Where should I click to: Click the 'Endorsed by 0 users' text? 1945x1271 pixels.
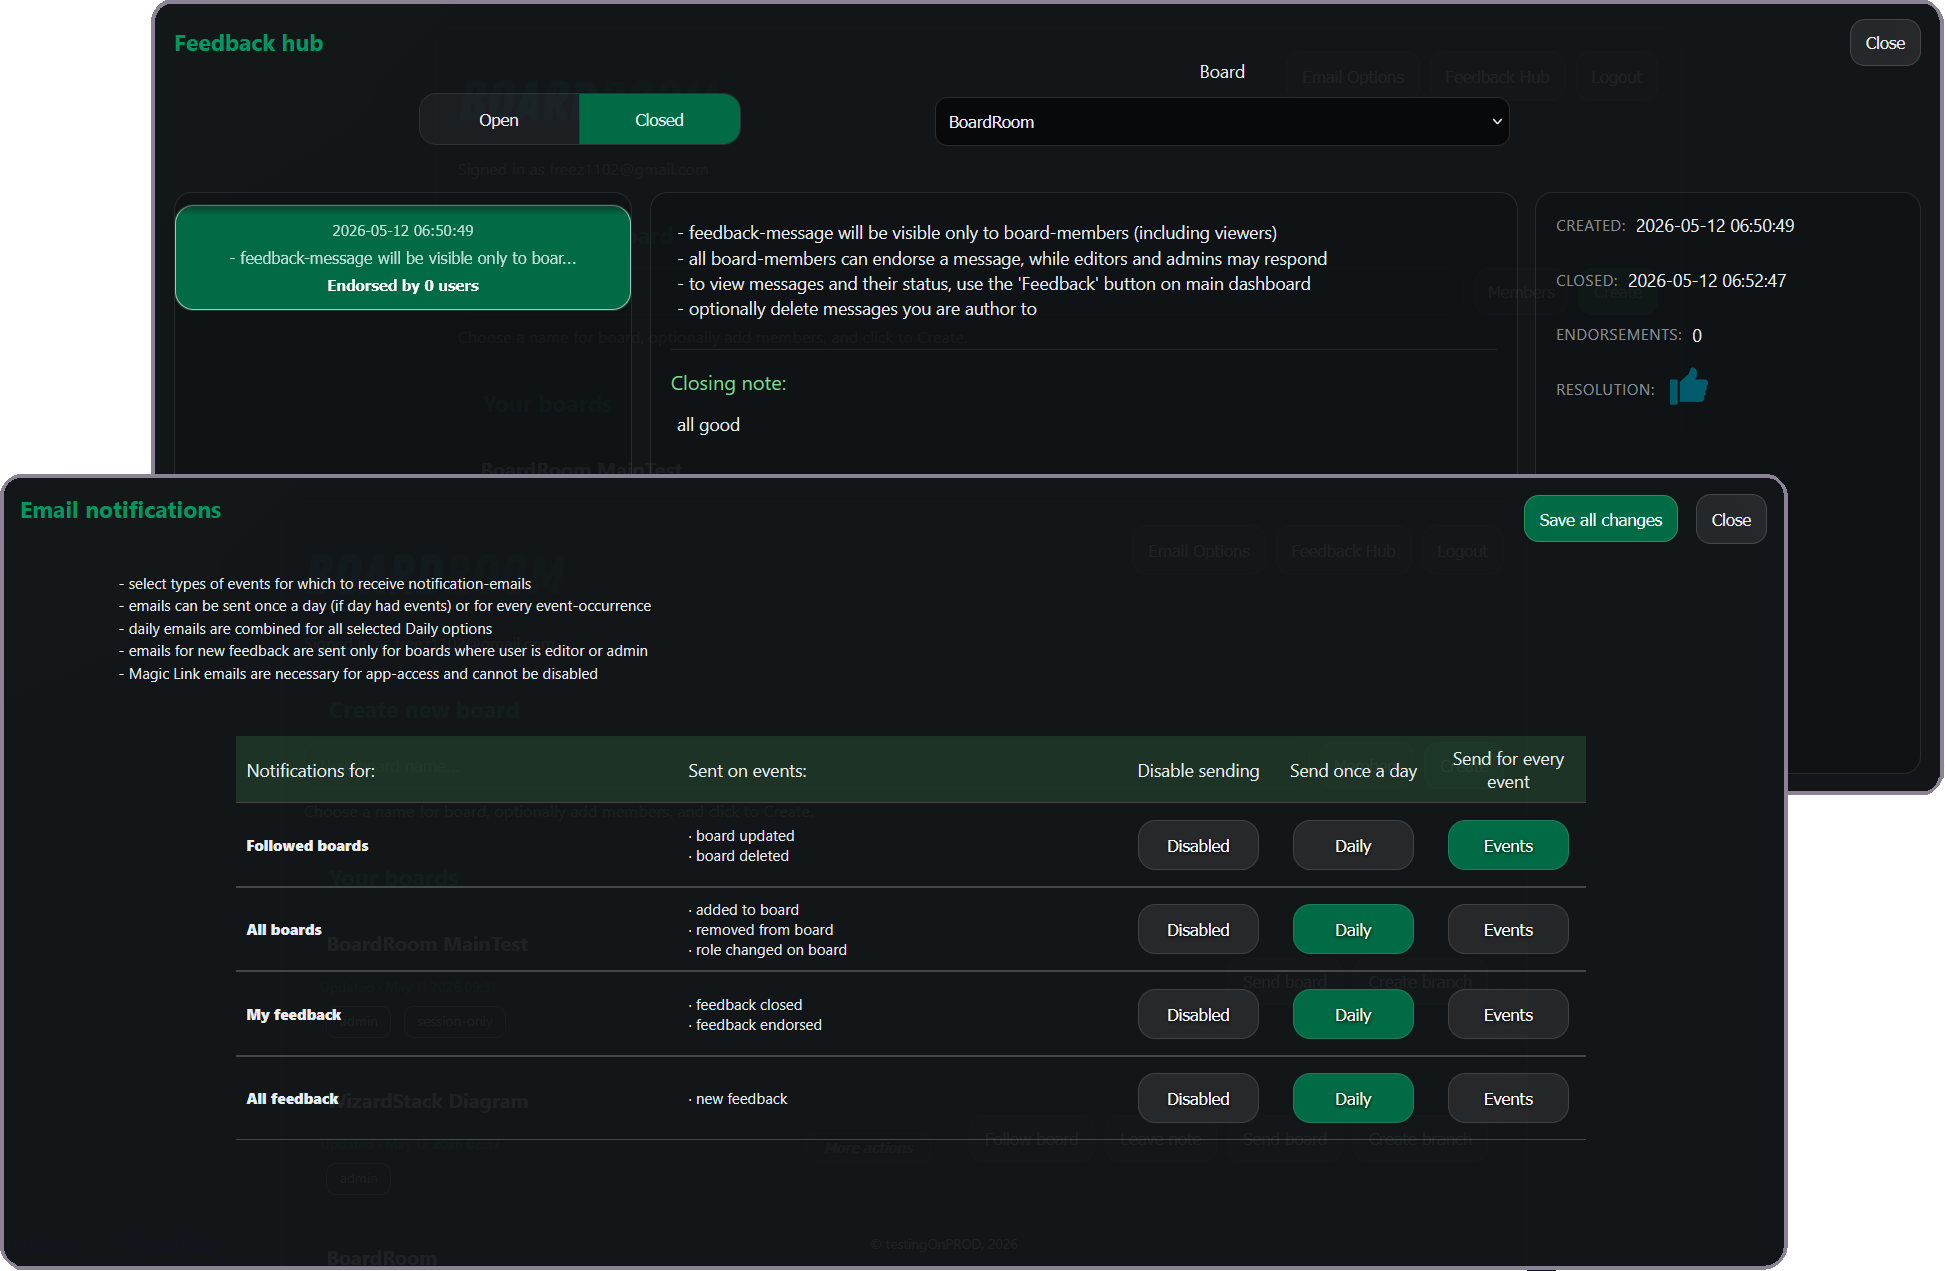point(403,286)
